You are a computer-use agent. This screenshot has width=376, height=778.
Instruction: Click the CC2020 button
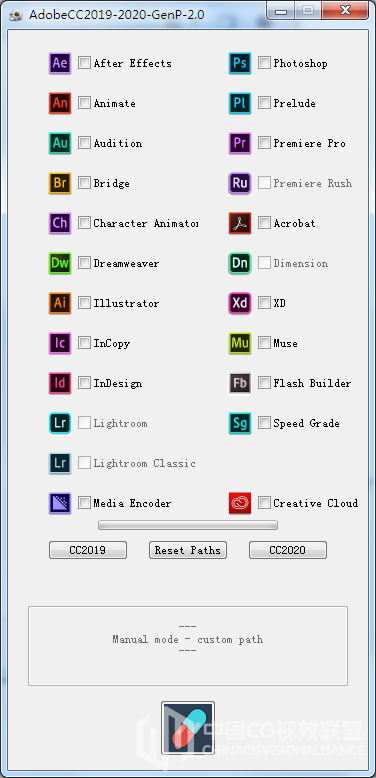tap(288, 550)
